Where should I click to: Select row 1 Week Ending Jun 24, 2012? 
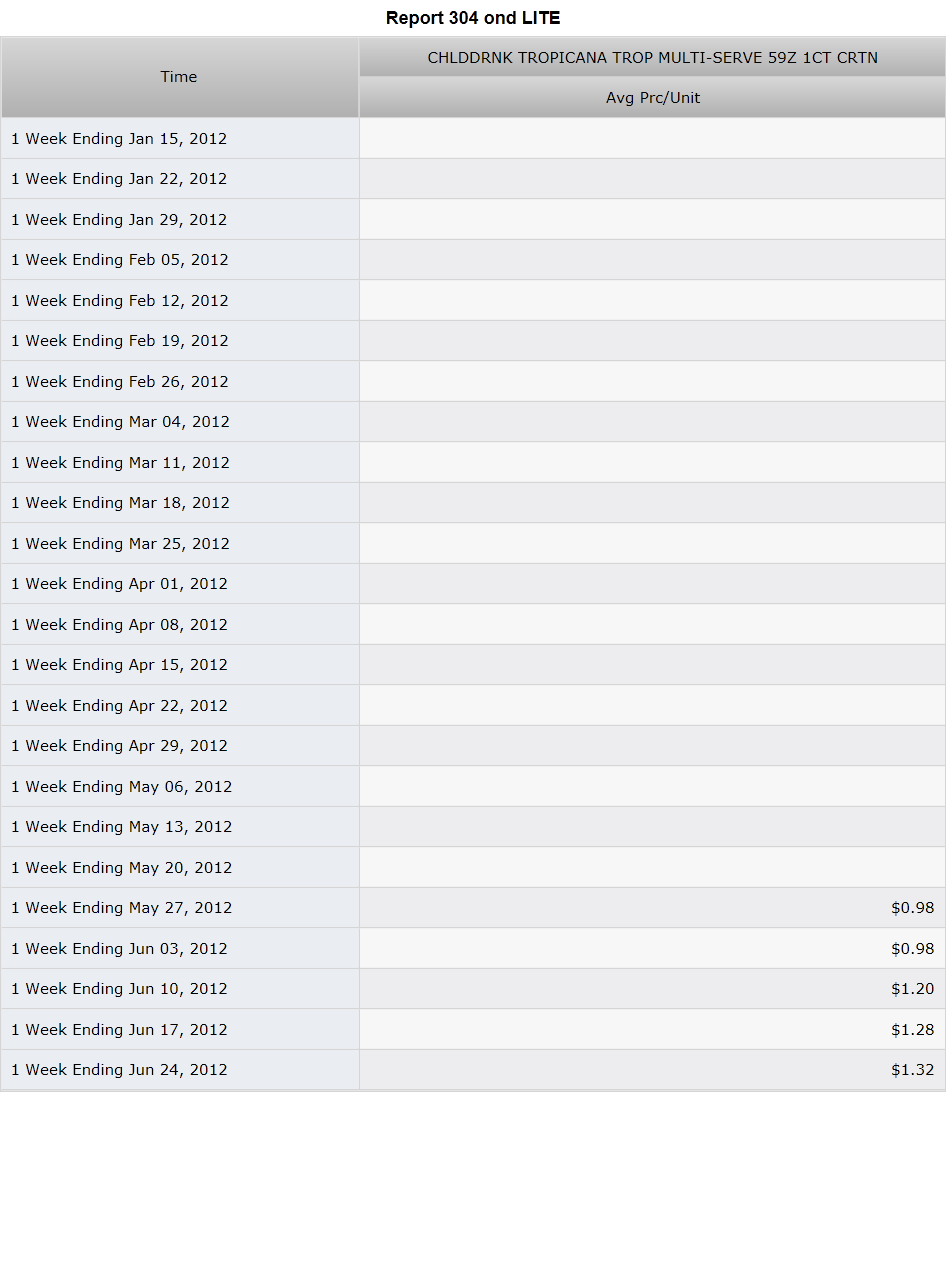pos(473,1070)
